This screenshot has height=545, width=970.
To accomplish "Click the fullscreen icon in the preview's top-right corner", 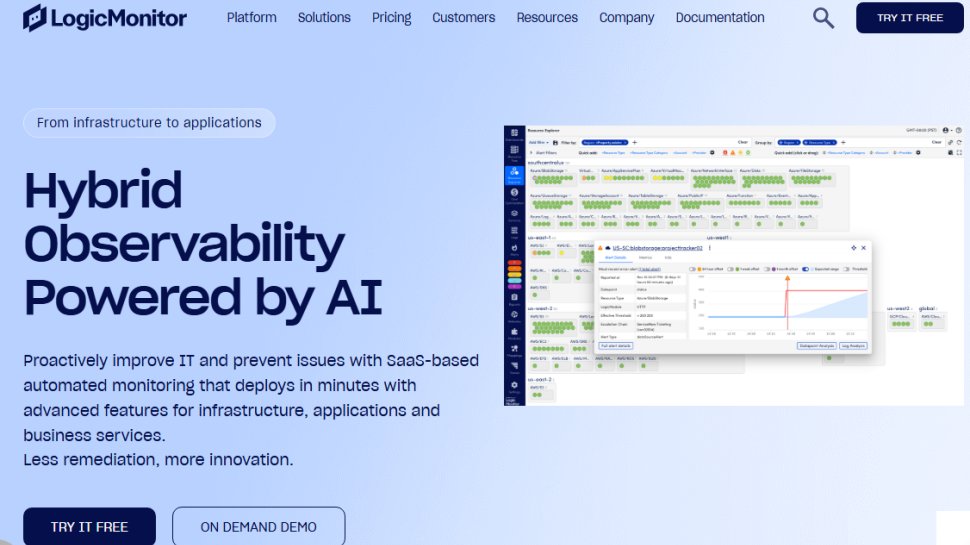I will (959, 153).
